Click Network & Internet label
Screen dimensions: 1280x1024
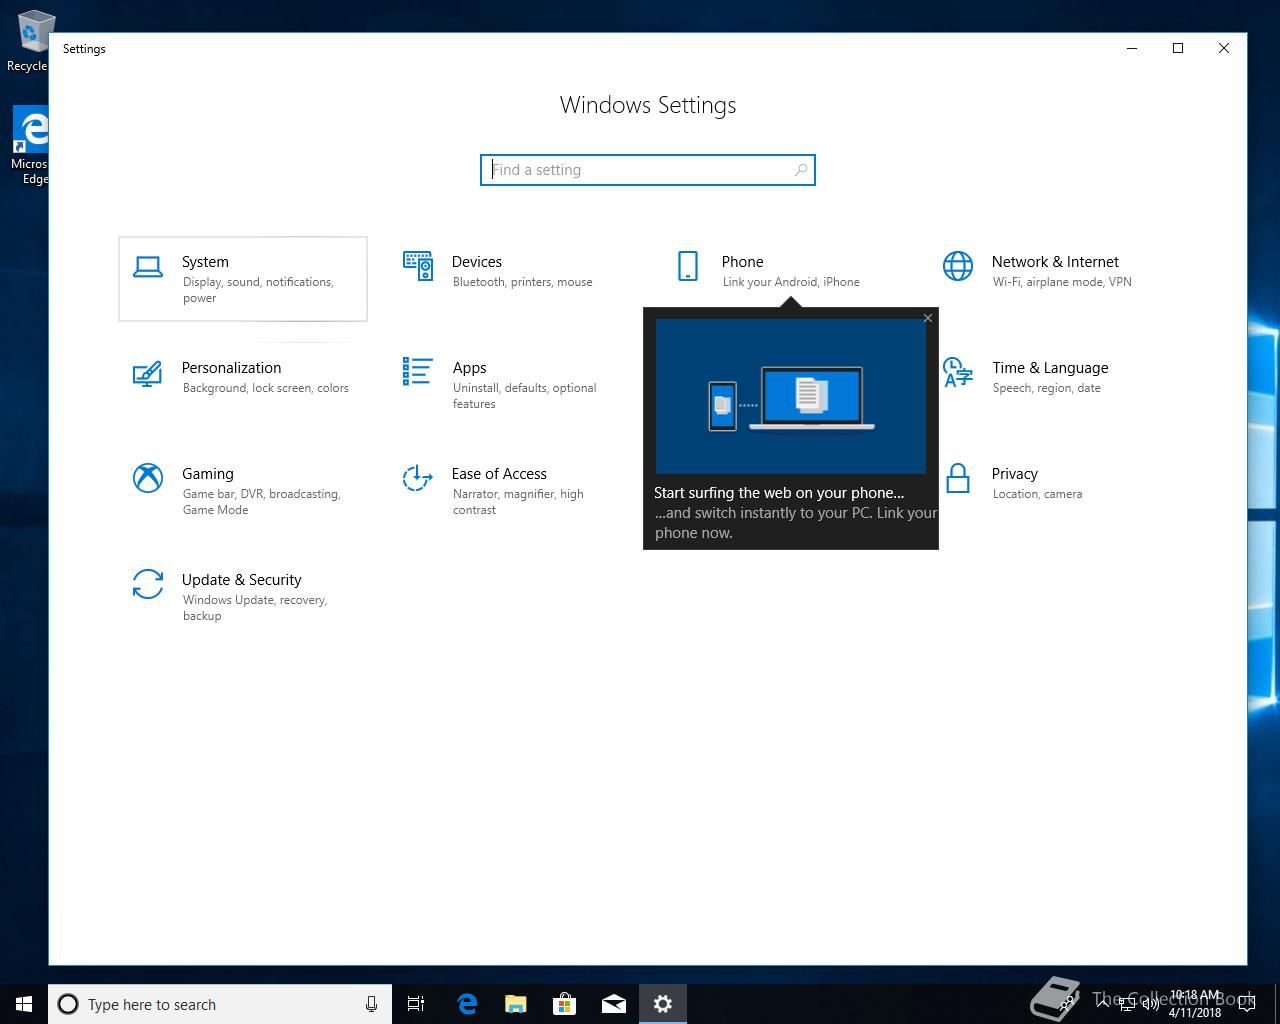tap(1055, 262)
